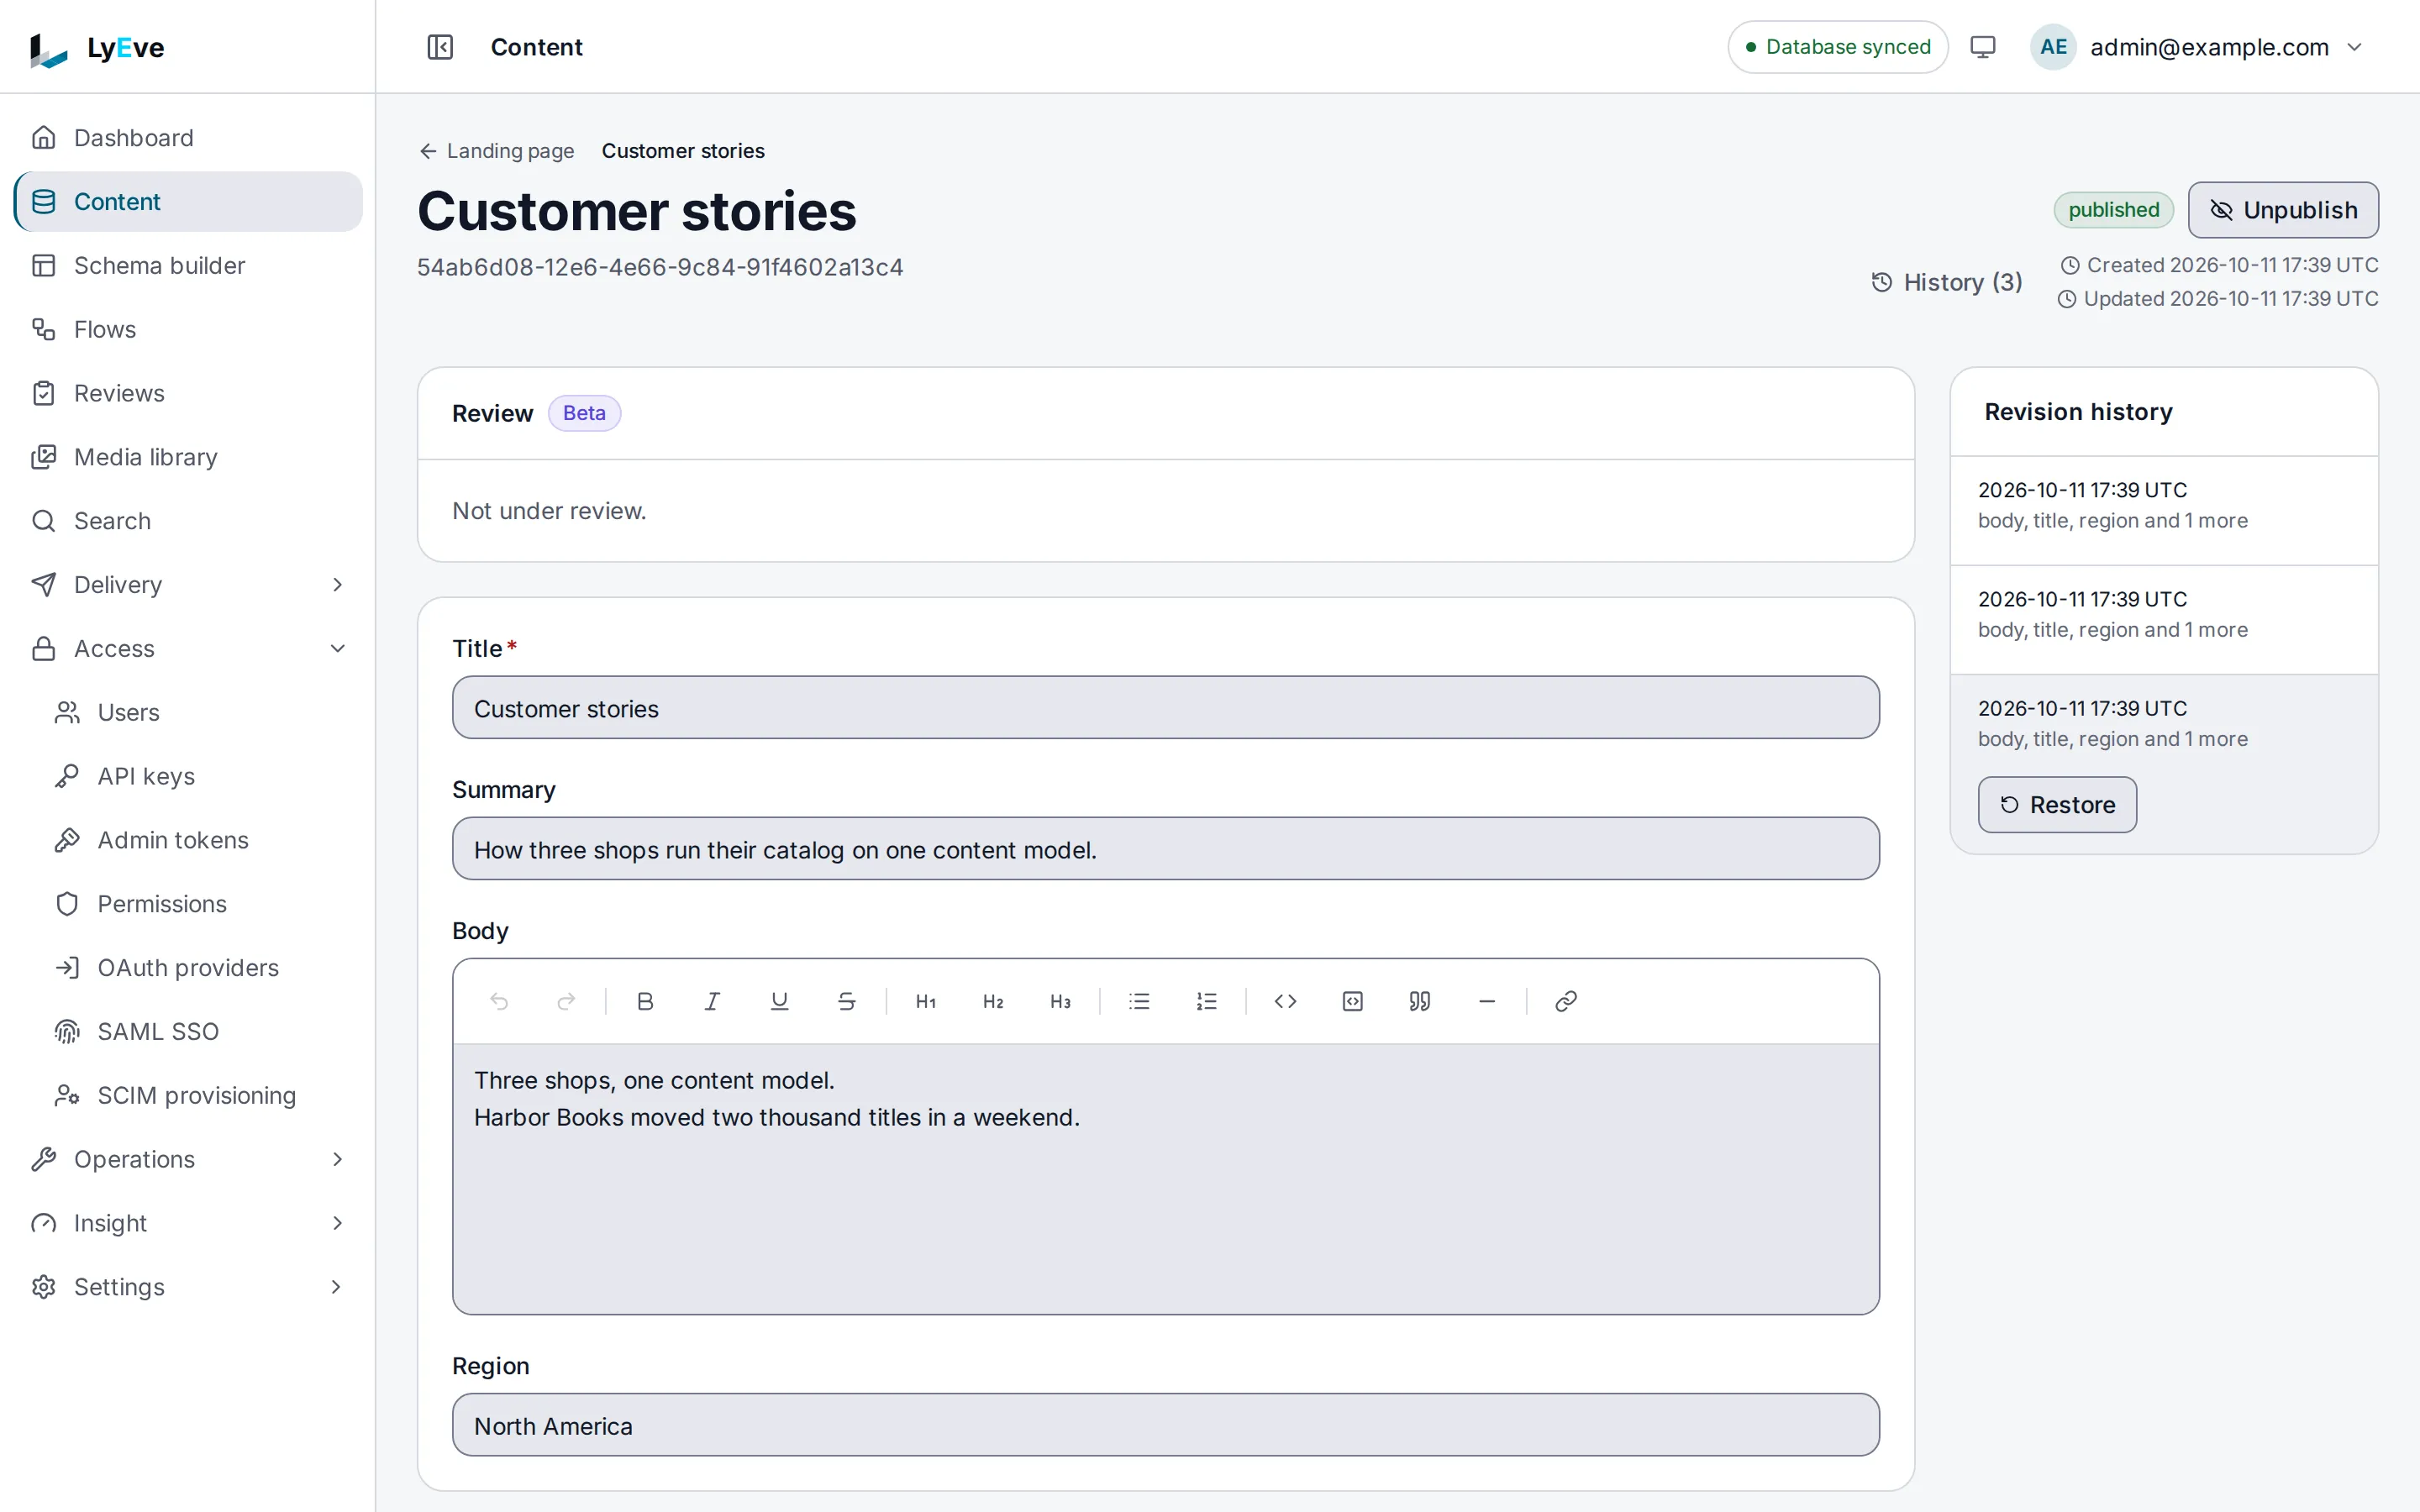The image size is (2420, 1512).
Task: Apply Italic formatting in Body toolbar
Action: coord(712,1001)
